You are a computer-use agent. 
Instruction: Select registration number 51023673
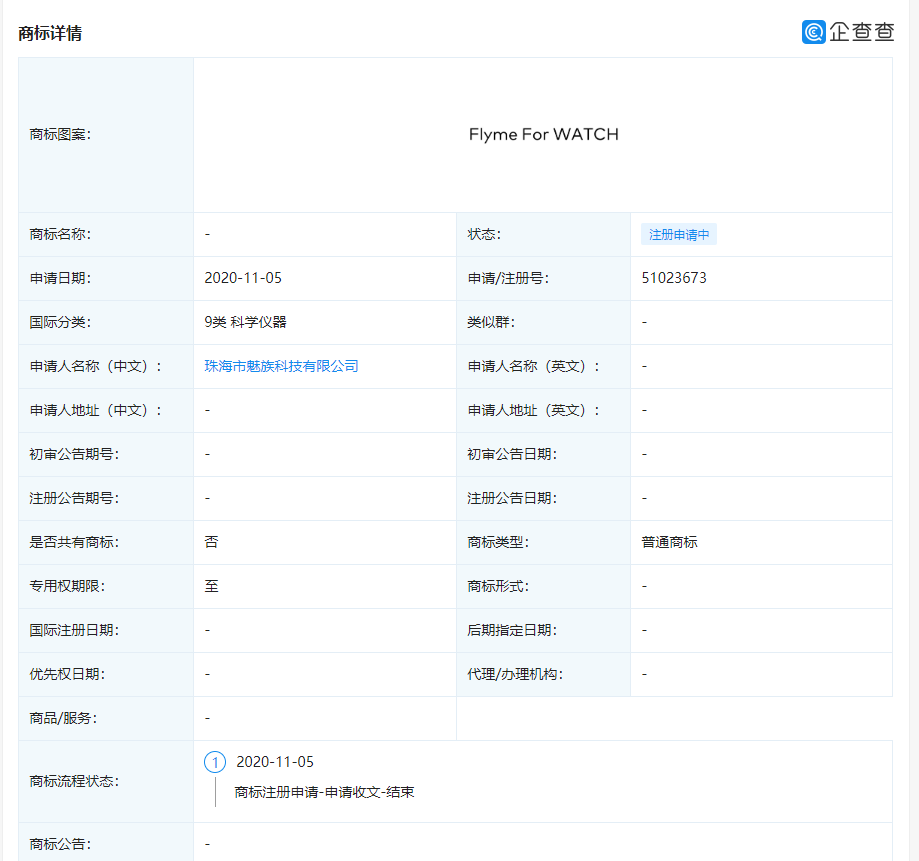pos(674,278)
